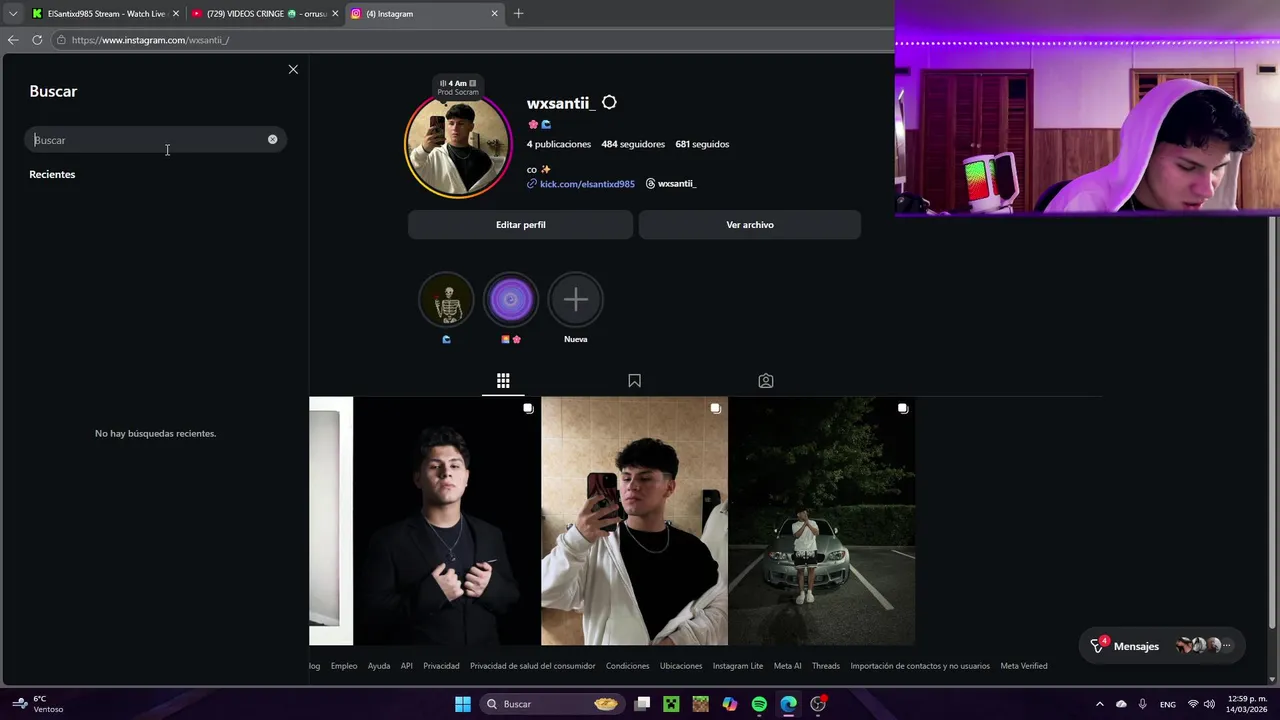Clear the Buscar search field
This screenshot has height=720, width=1280.
(x=272, y=139)
